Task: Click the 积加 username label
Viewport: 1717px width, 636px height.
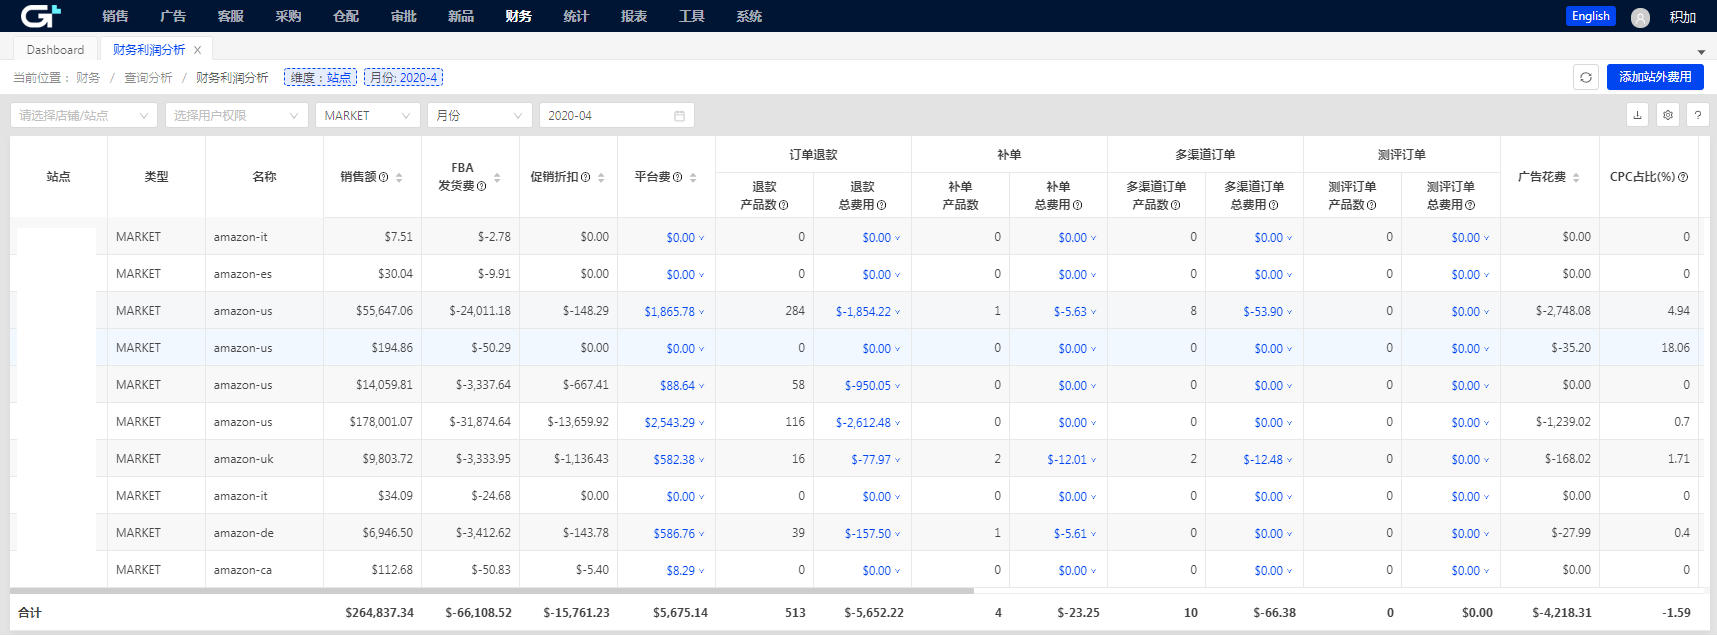Action: [1683, 17]
